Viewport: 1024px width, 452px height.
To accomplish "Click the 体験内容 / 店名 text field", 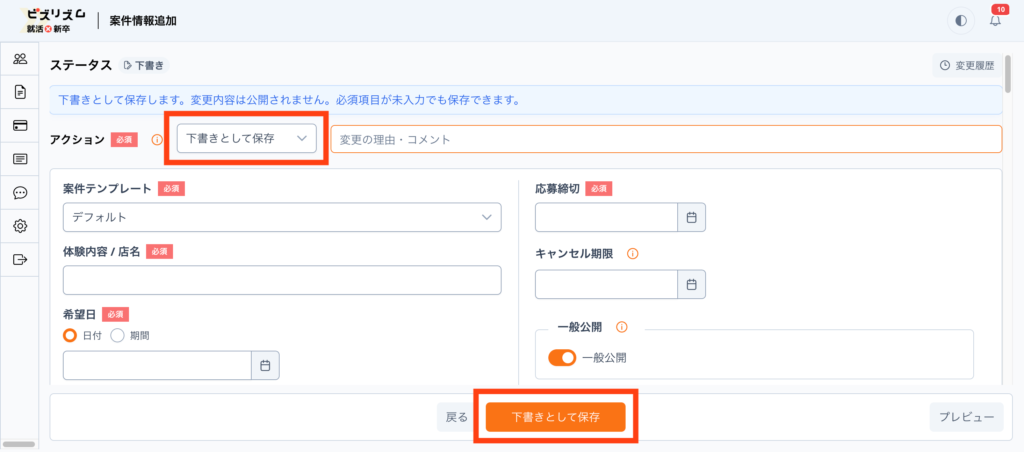I will tap(281, 281).
